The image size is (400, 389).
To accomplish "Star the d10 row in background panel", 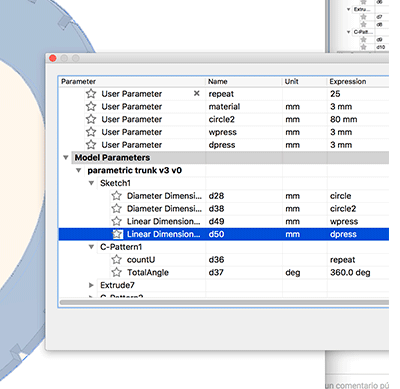I will tap(363, 47).
